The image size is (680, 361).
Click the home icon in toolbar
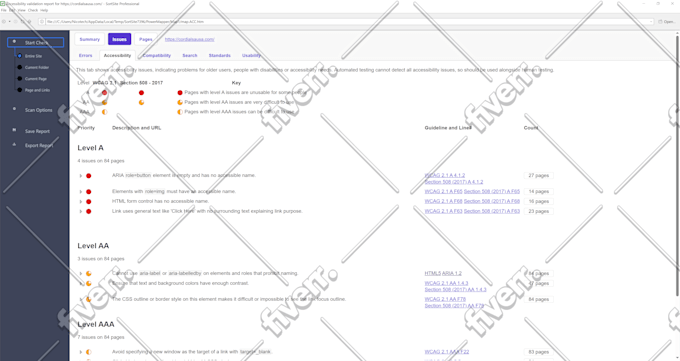tap(29, 21)
